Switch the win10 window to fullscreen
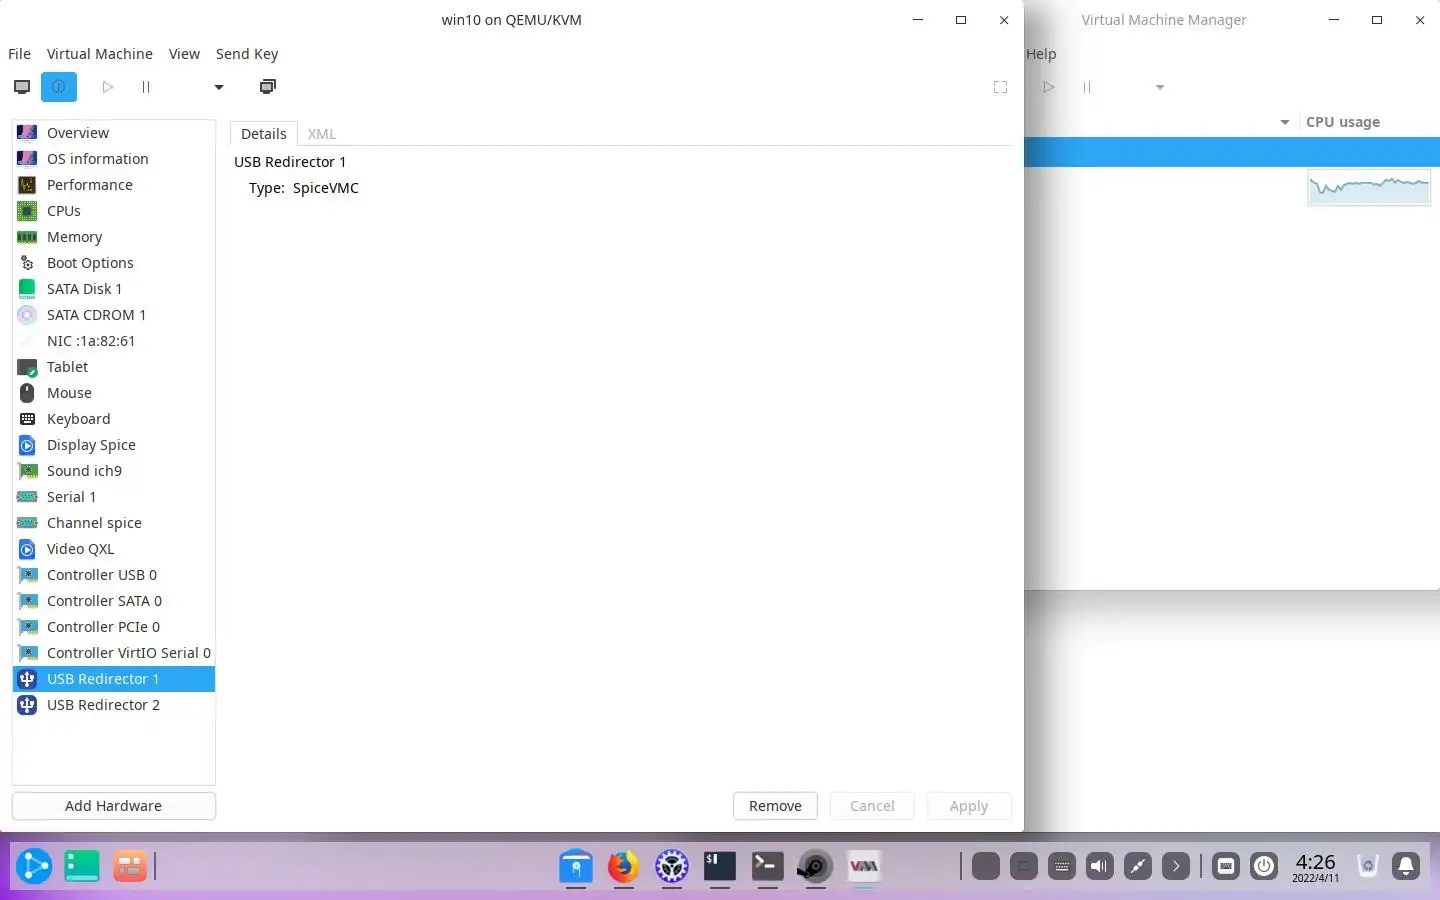The image size is (1440, 900). coord(1000,87)
